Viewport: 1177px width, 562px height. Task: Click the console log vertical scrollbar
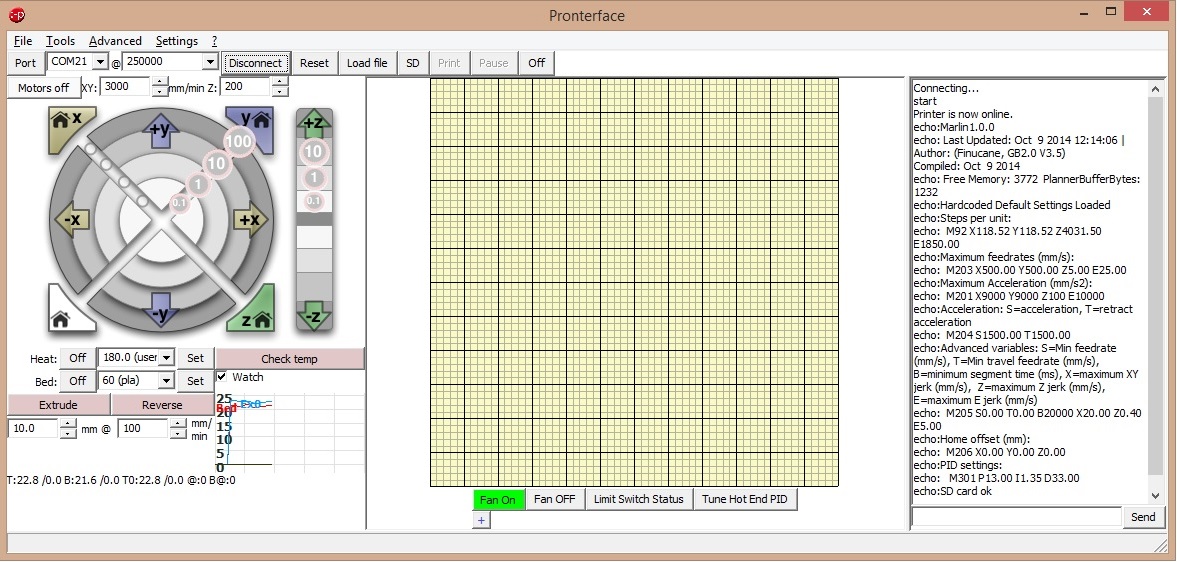tap(1156, 290)
